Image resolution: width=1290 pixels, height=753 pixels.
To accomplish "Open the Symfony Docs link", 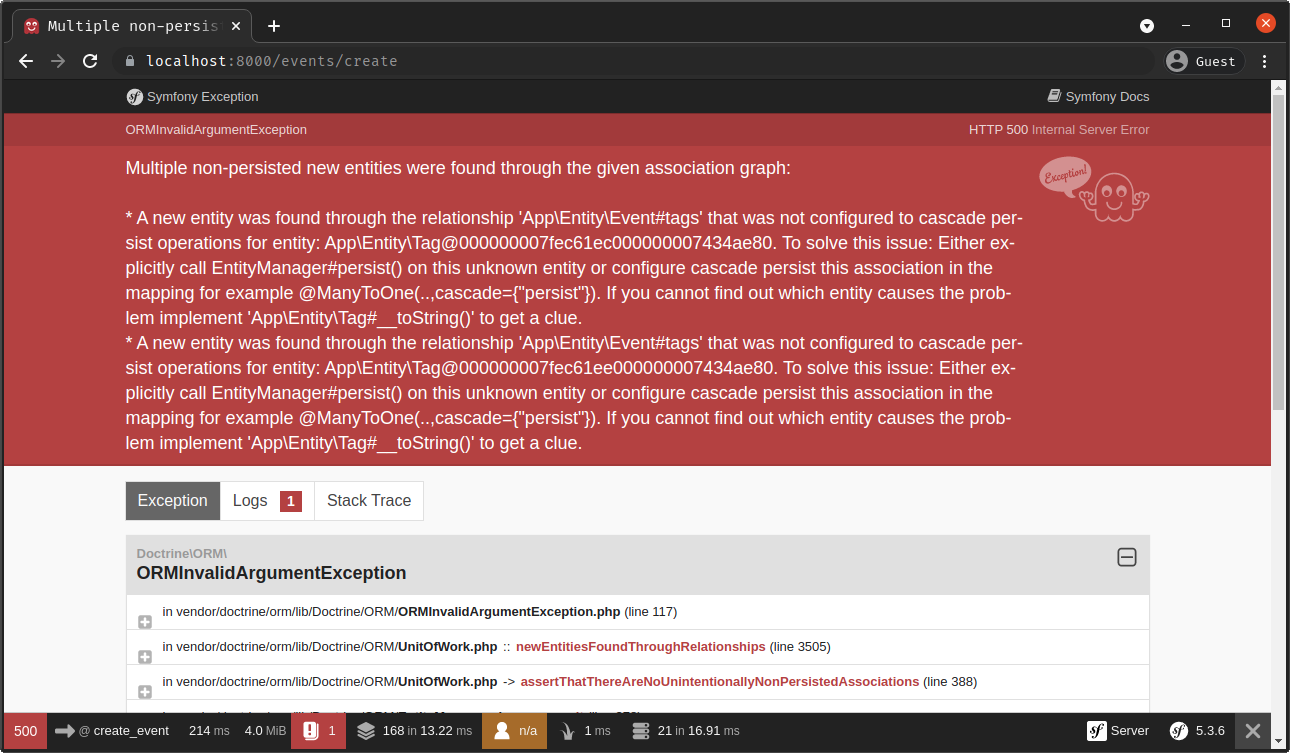I will (1098, 97).
